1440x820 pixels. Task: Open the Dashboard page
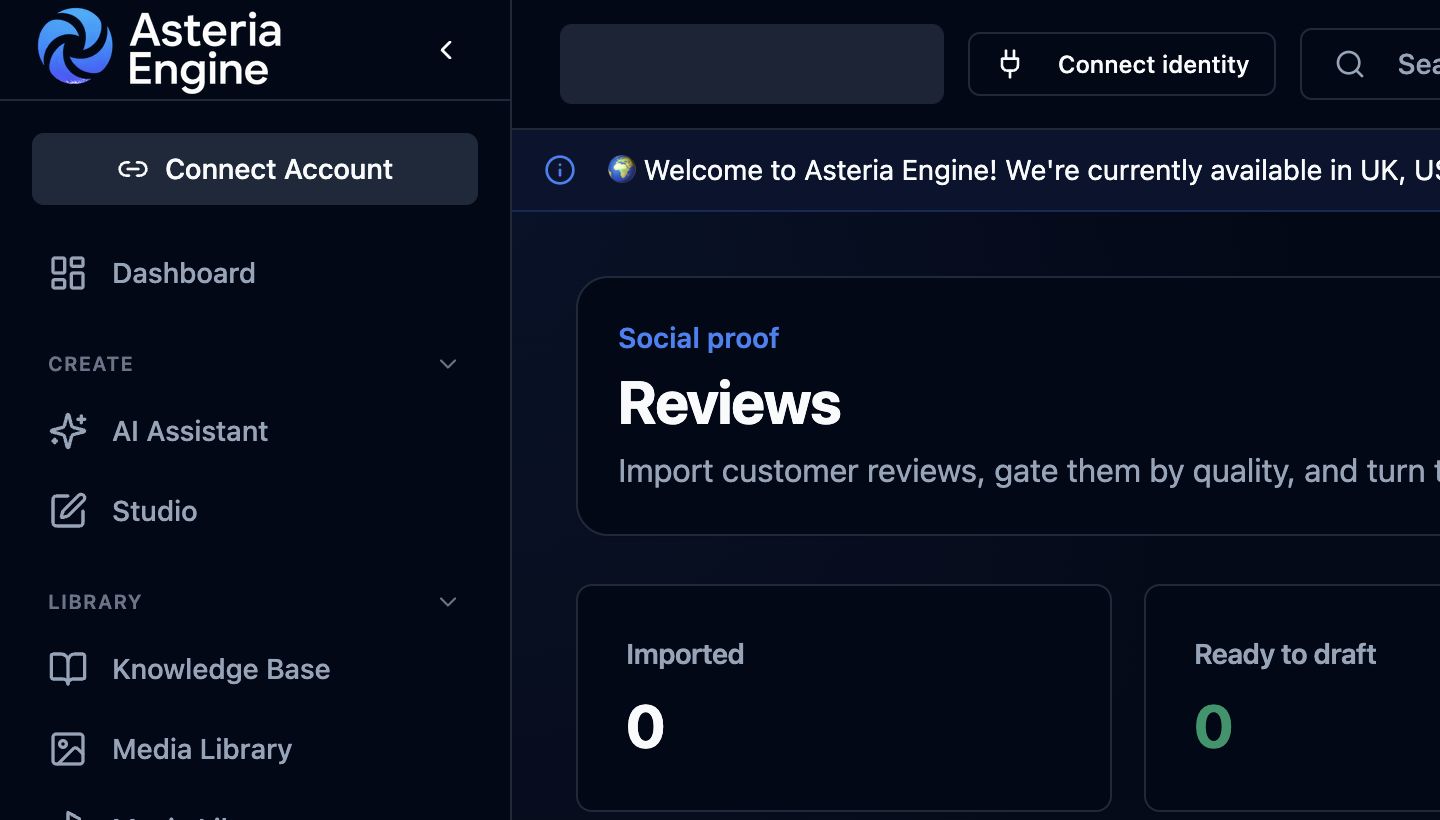[x=255, y=273]
